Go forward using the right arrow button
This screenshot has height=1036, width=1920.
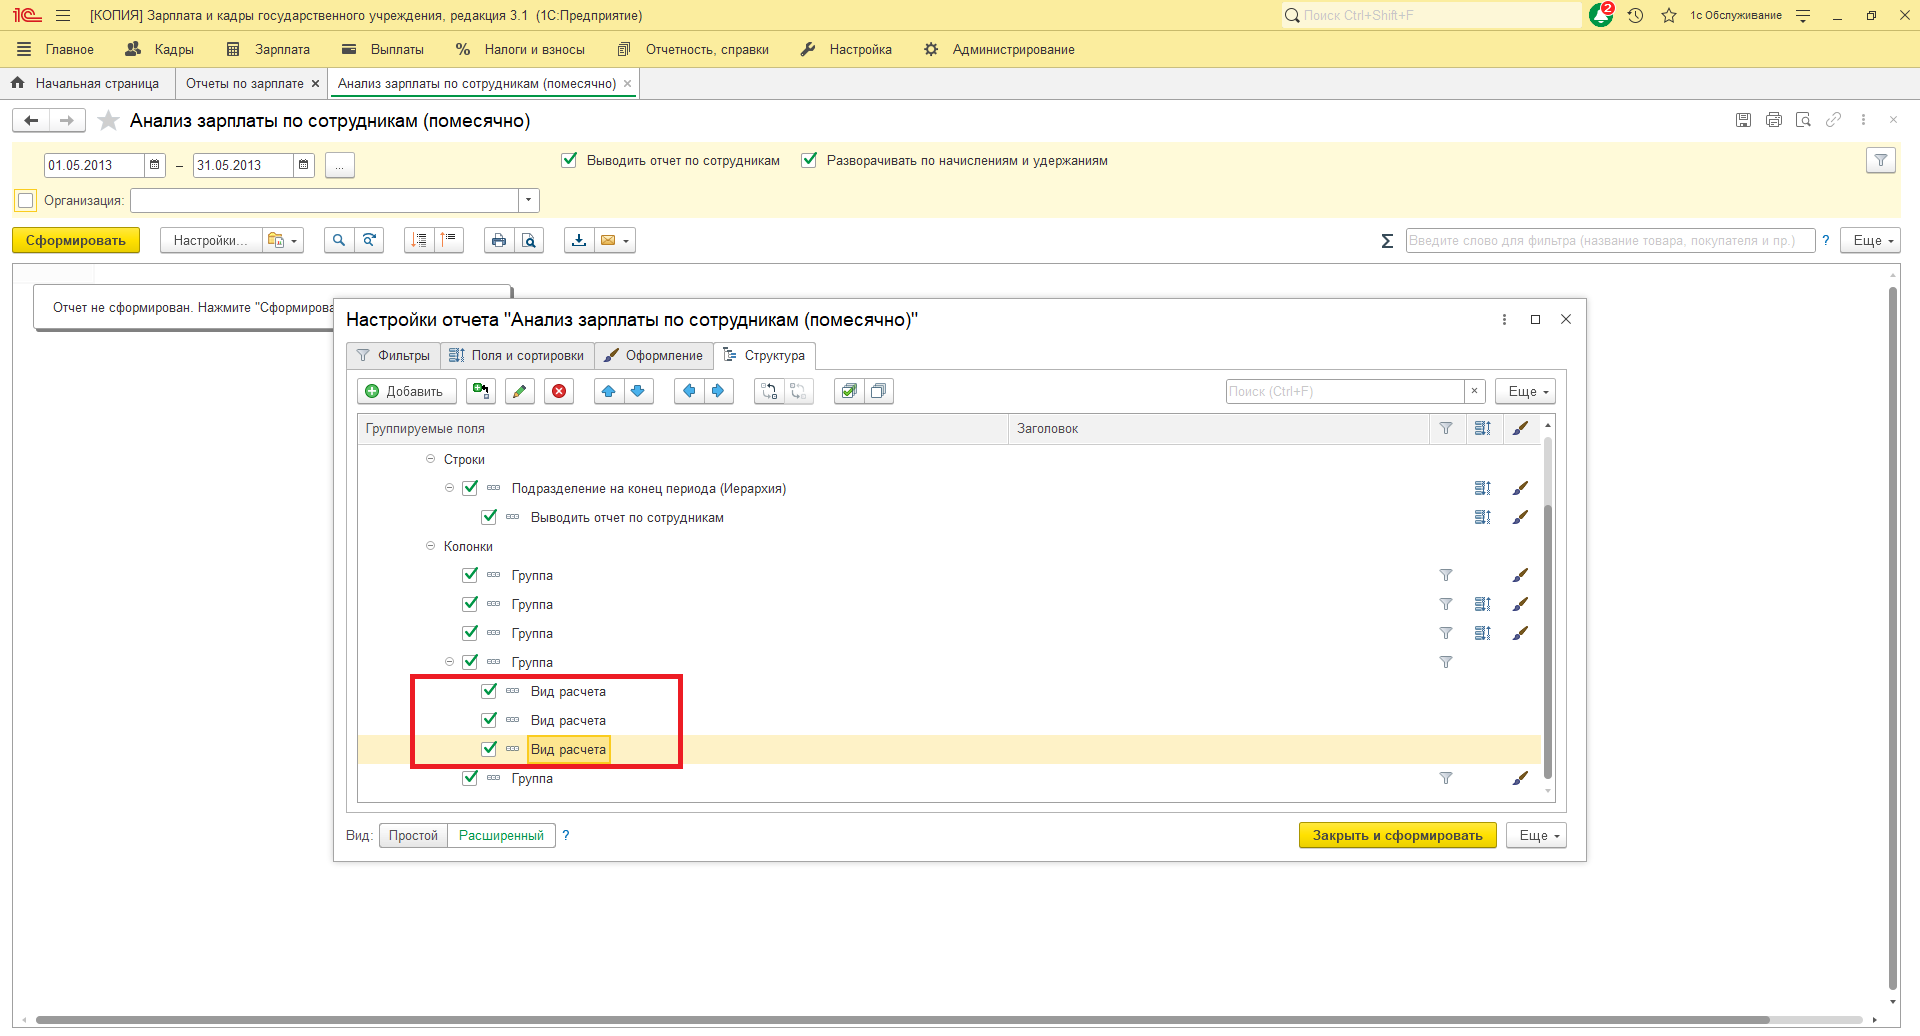pyautogui.click(x=67, y=121)
